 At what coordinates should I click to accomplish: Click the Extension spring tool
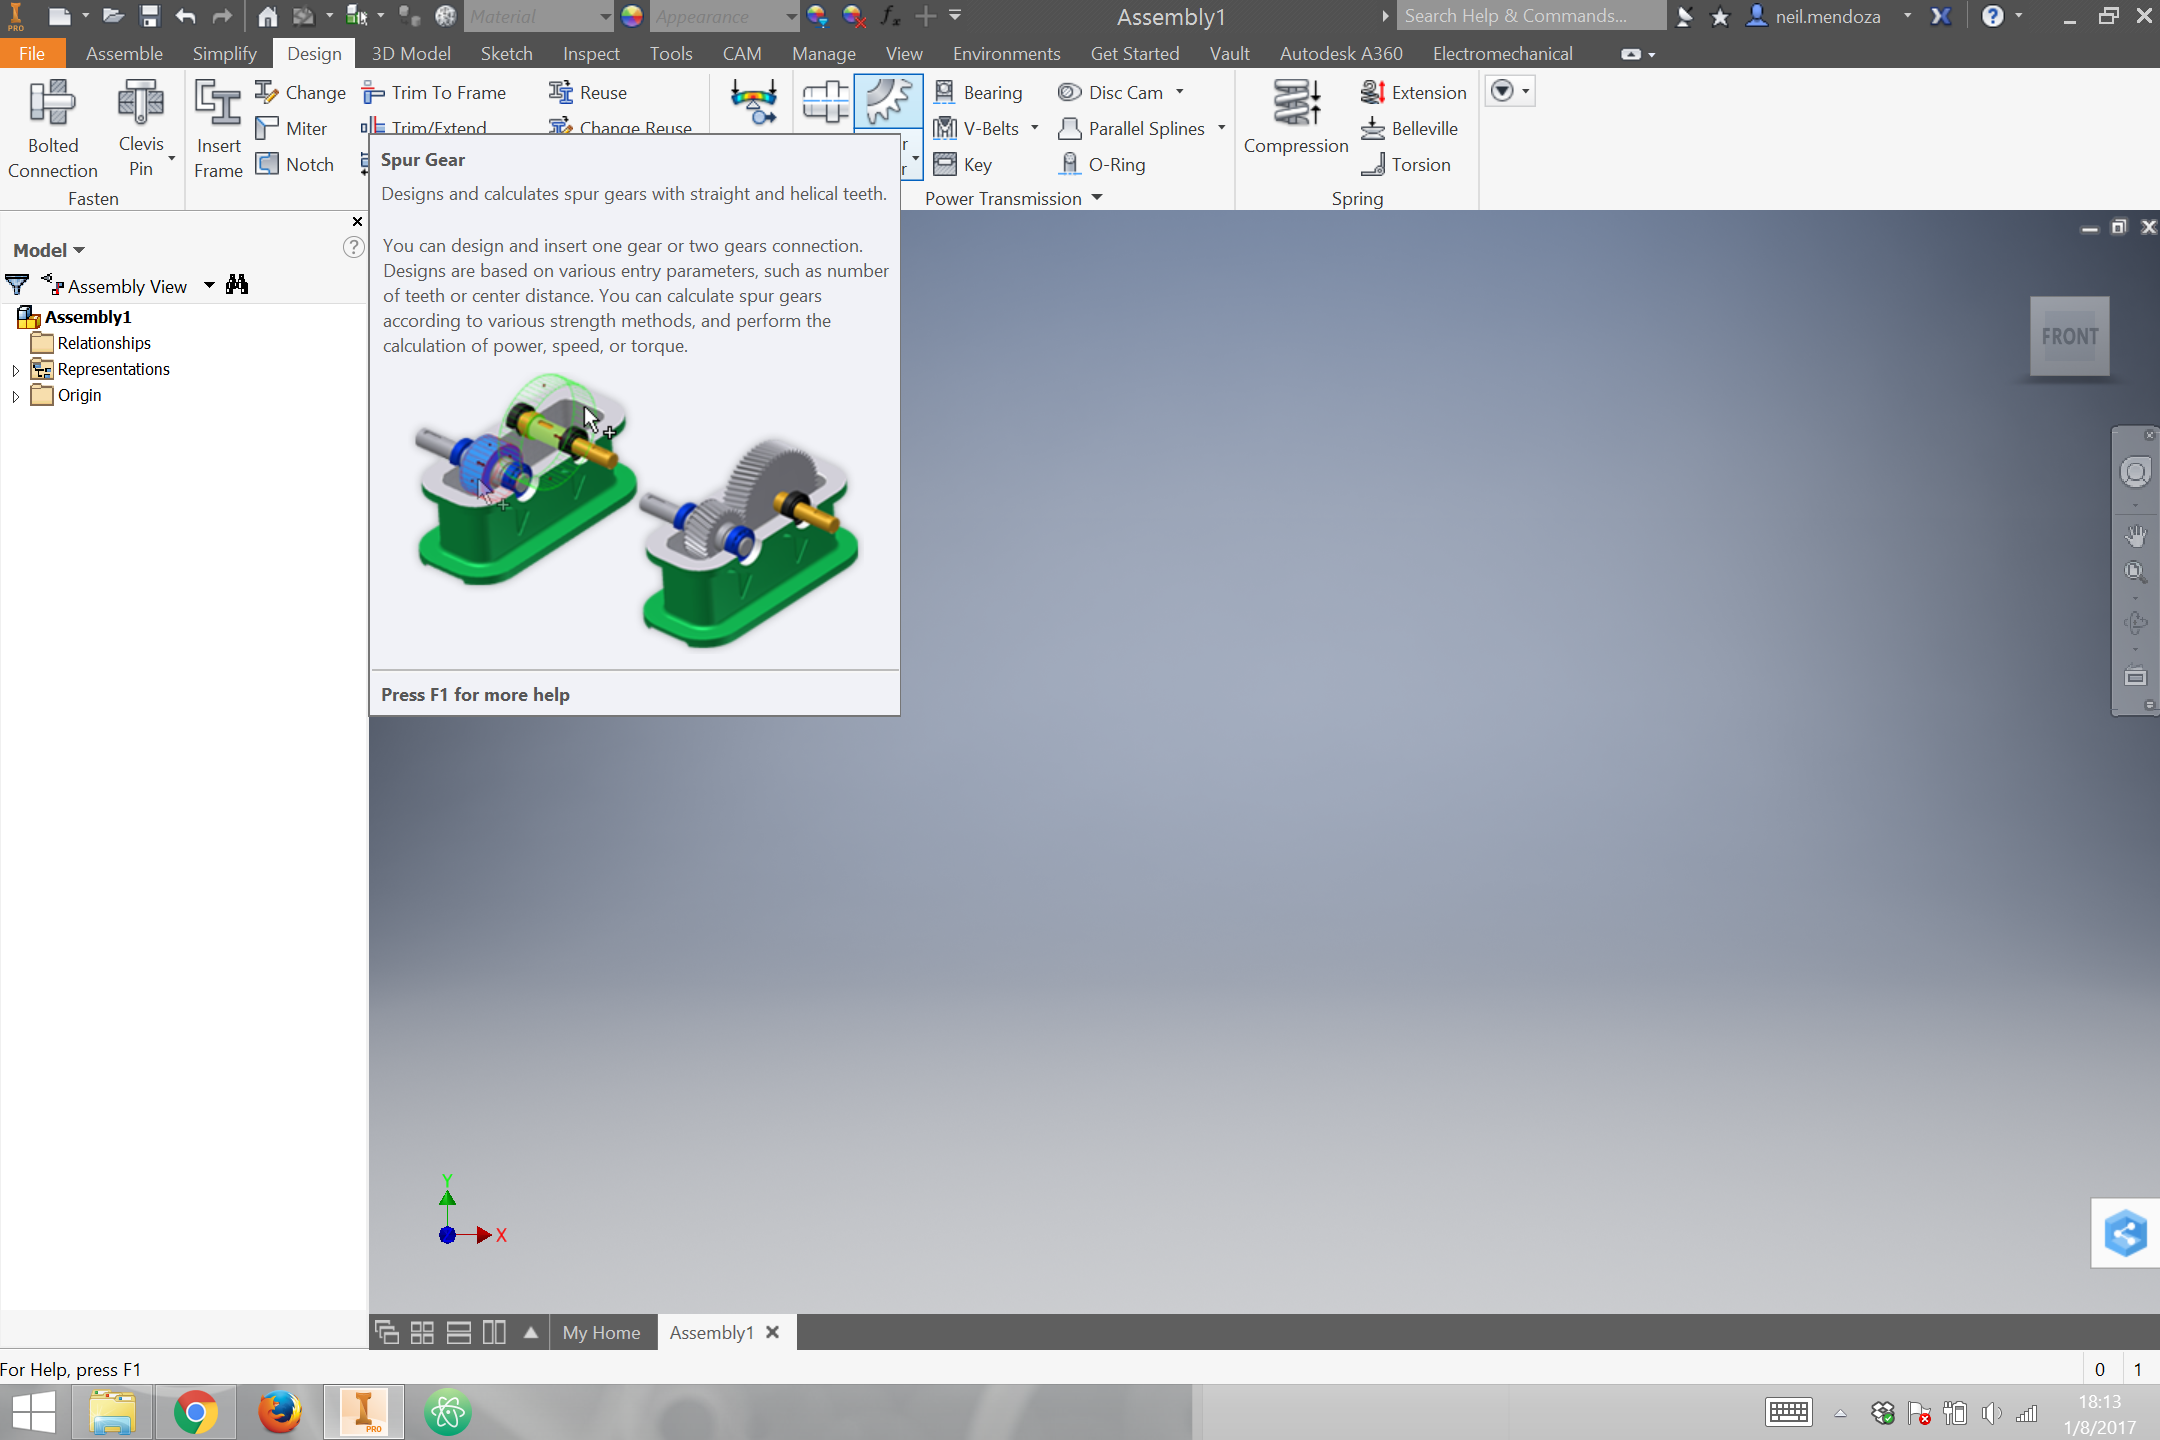[1413, 92]
